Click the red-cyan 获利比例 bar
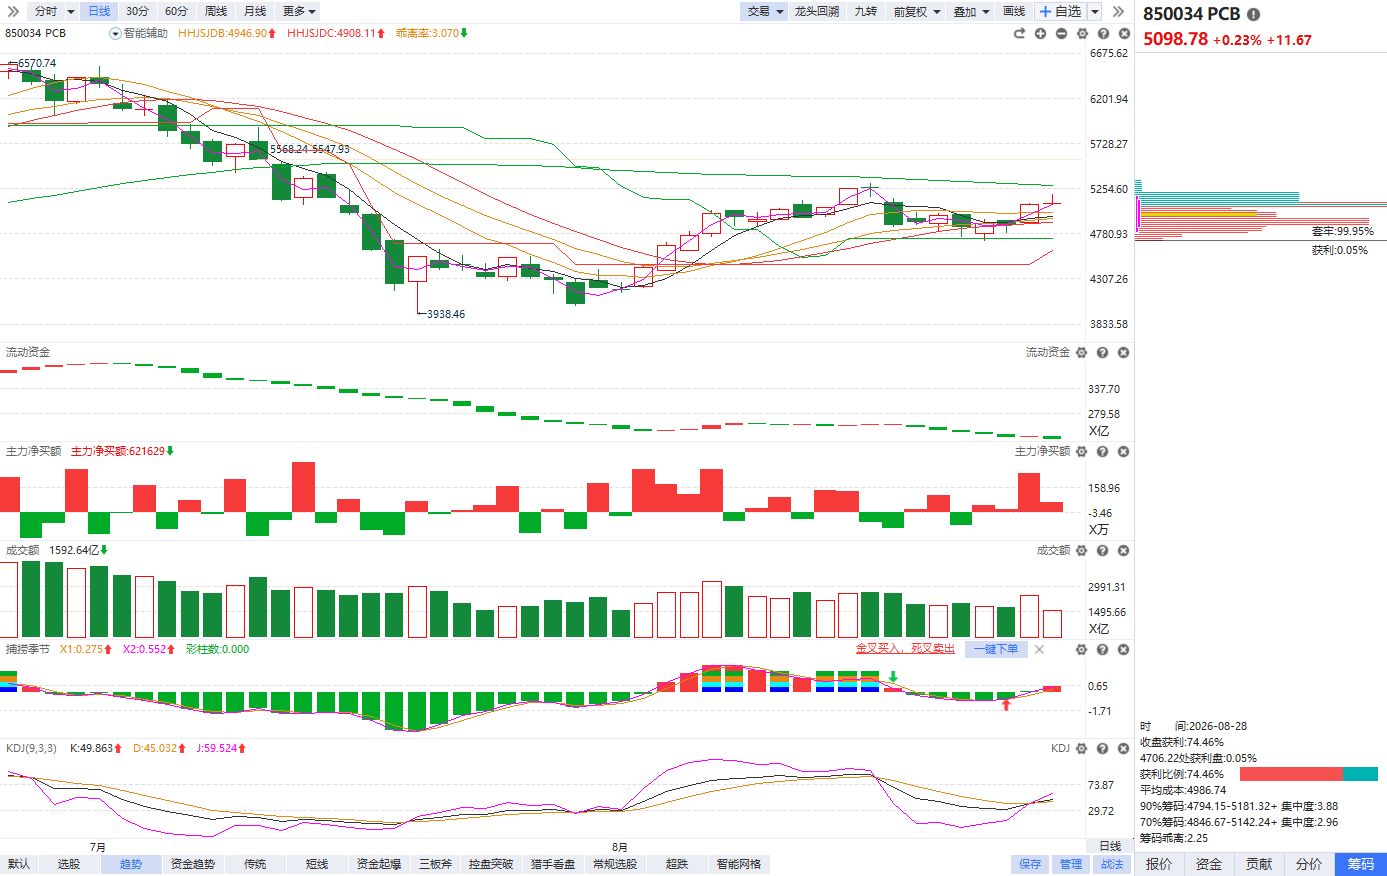 (1308, 774)
